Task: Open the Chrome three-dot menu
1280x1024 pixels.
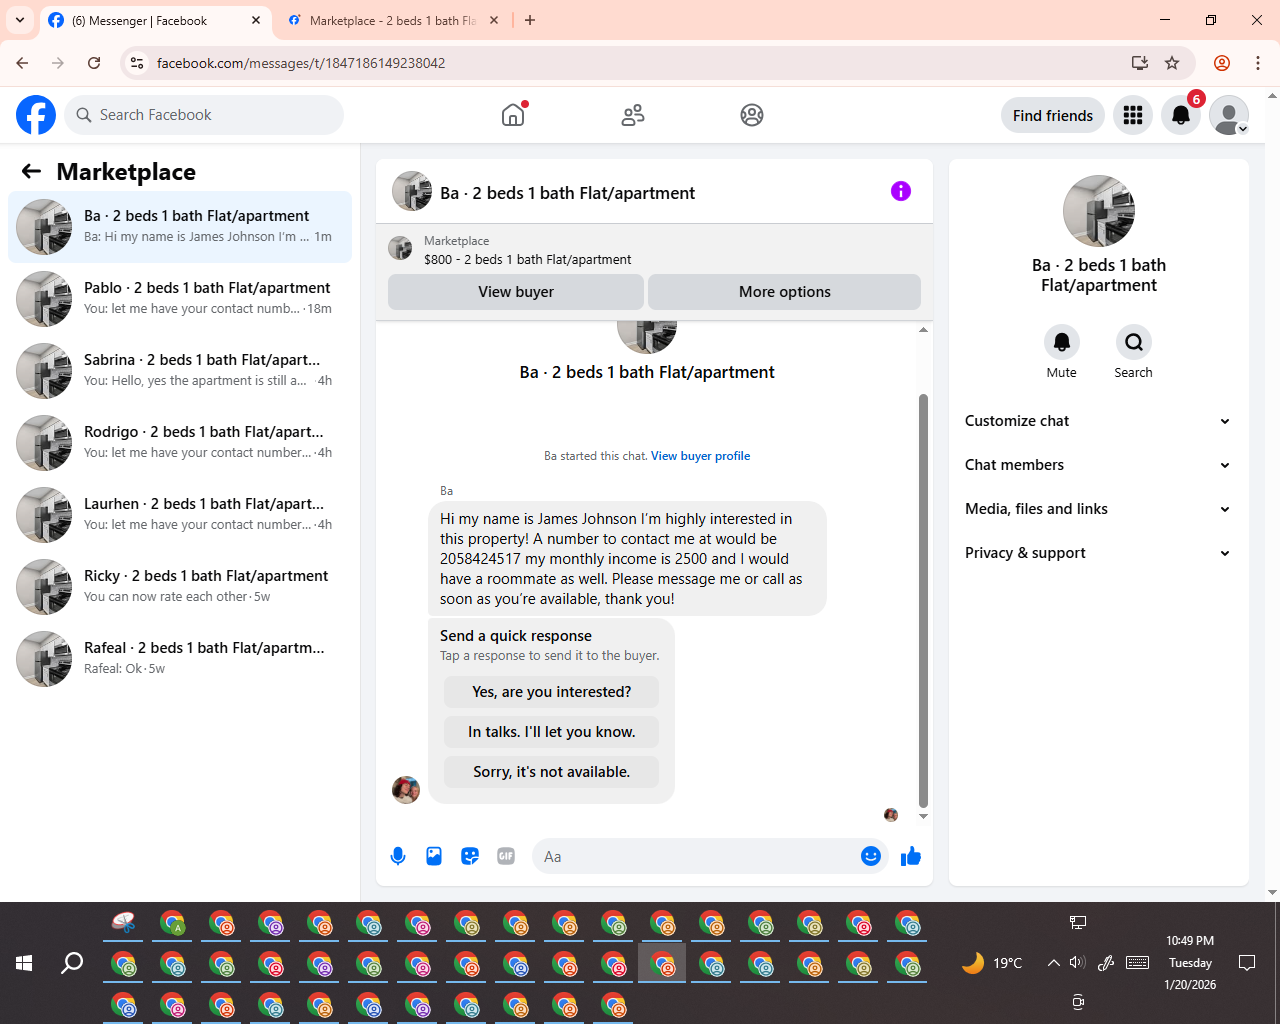Action: [1258, 63]
